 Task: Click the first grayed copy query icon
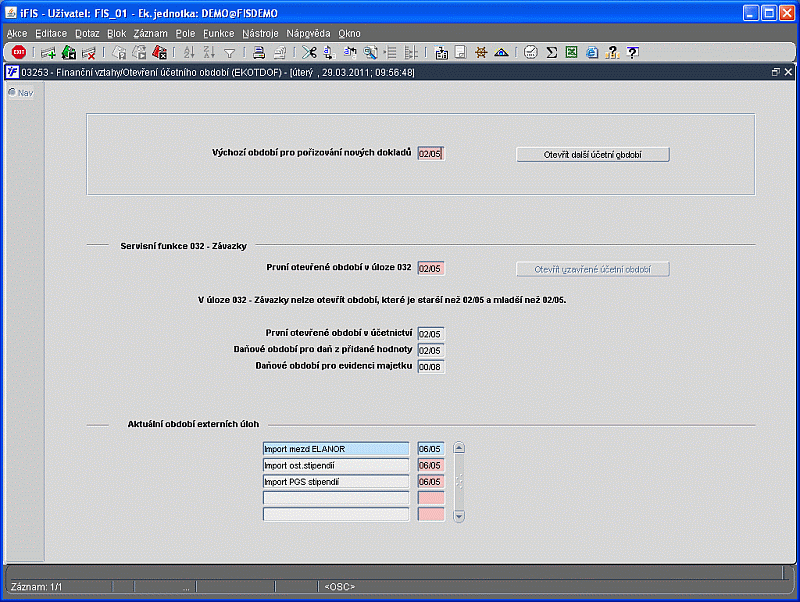119,52
